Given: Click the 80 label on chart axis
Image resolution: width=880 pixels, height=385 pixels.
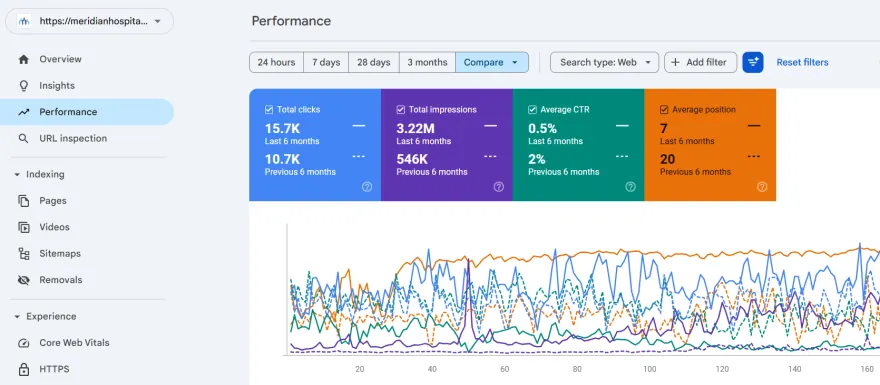Looking at the screenshot, I should [x=577, y=369].
